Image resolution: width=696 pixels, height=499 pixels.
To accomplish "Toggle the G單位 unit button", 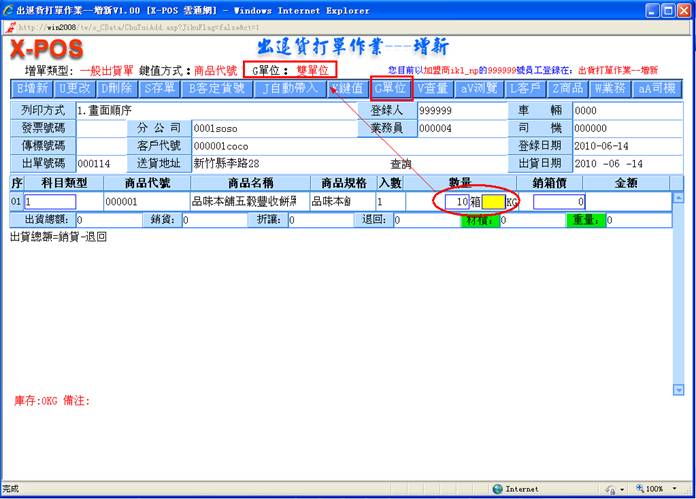I will pyautogui.click(x=391, y=88).
